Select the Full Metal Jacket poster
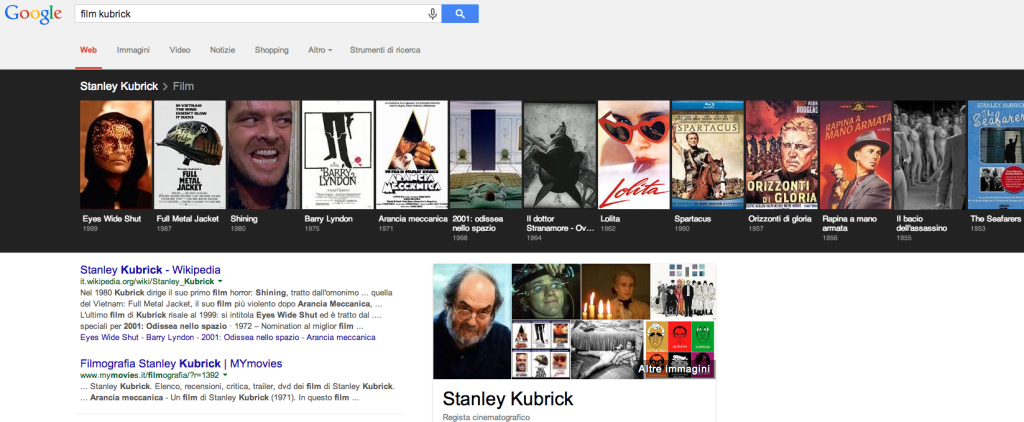 (189, 154)
